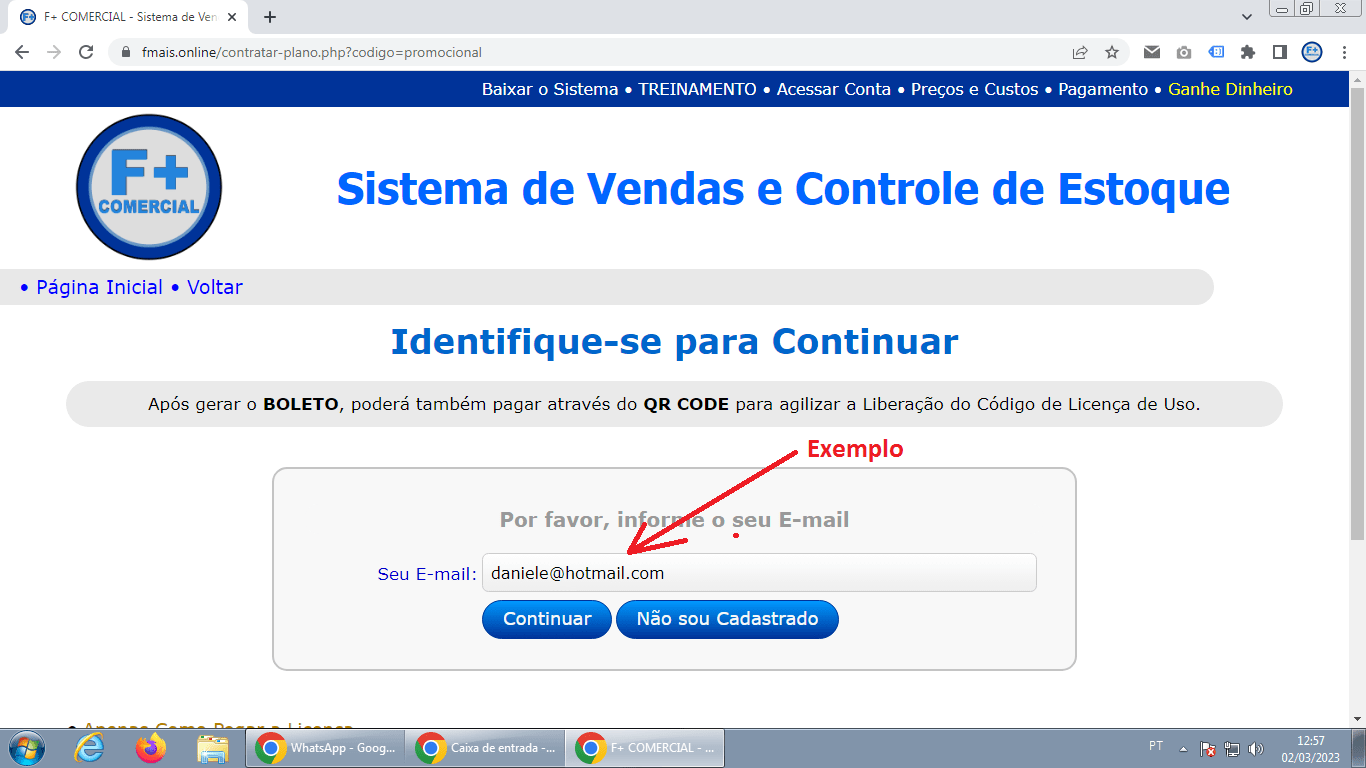
Task: Click Por favor, informe o seu E-mail text
Action: (674, 520)
